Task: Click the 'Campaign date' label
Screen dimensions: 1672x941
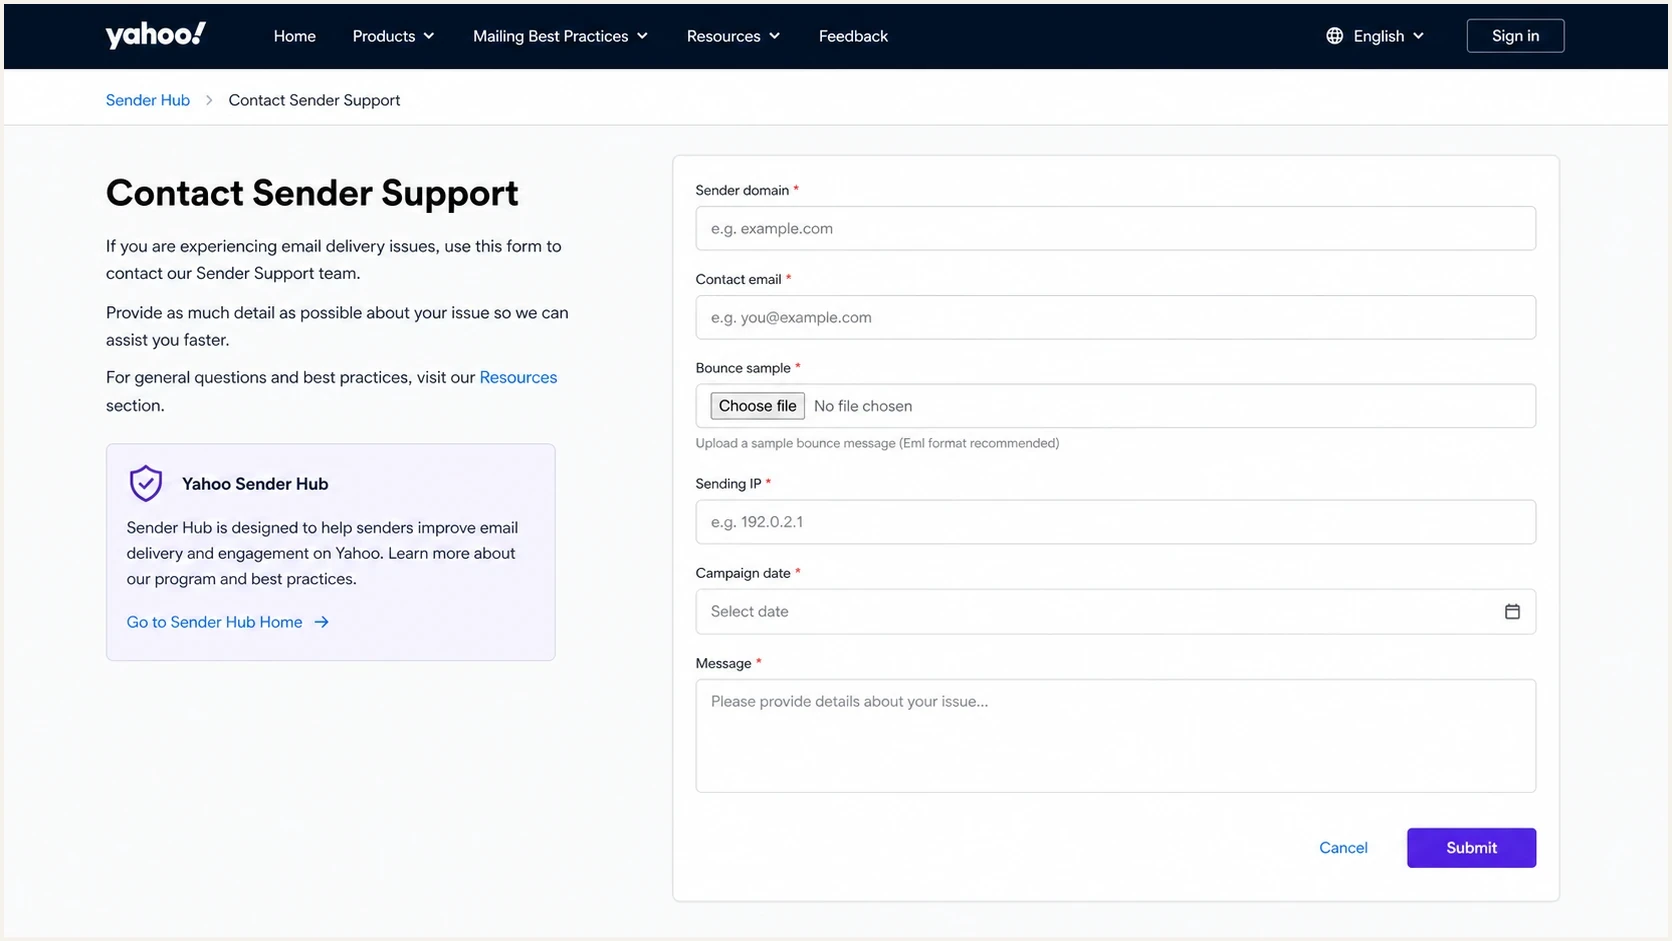Action: pyautogui.click(x=743, y=573)
